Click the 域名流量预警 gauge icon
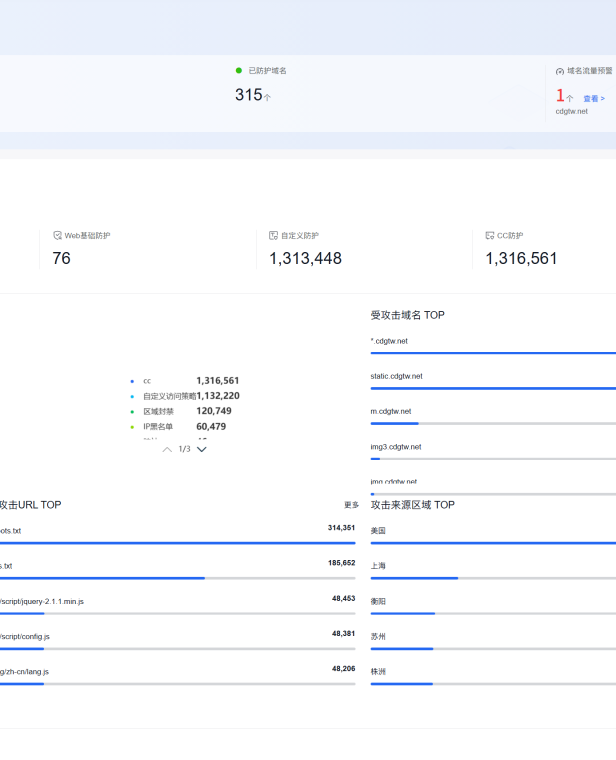Image resolution: width=616 pixels, height=760 pixels. point(560,71)
